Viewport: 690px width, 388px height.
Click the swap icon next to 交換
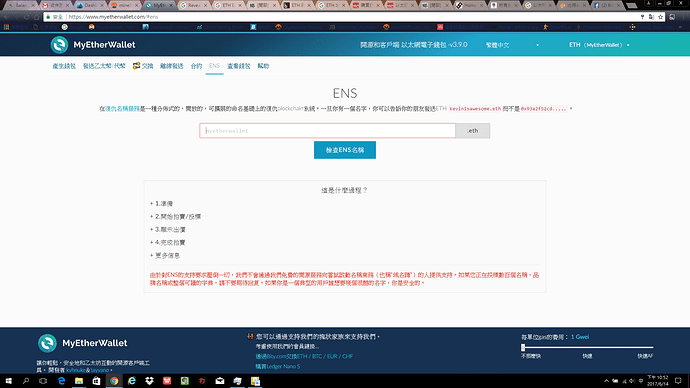[x=136, y=66]
